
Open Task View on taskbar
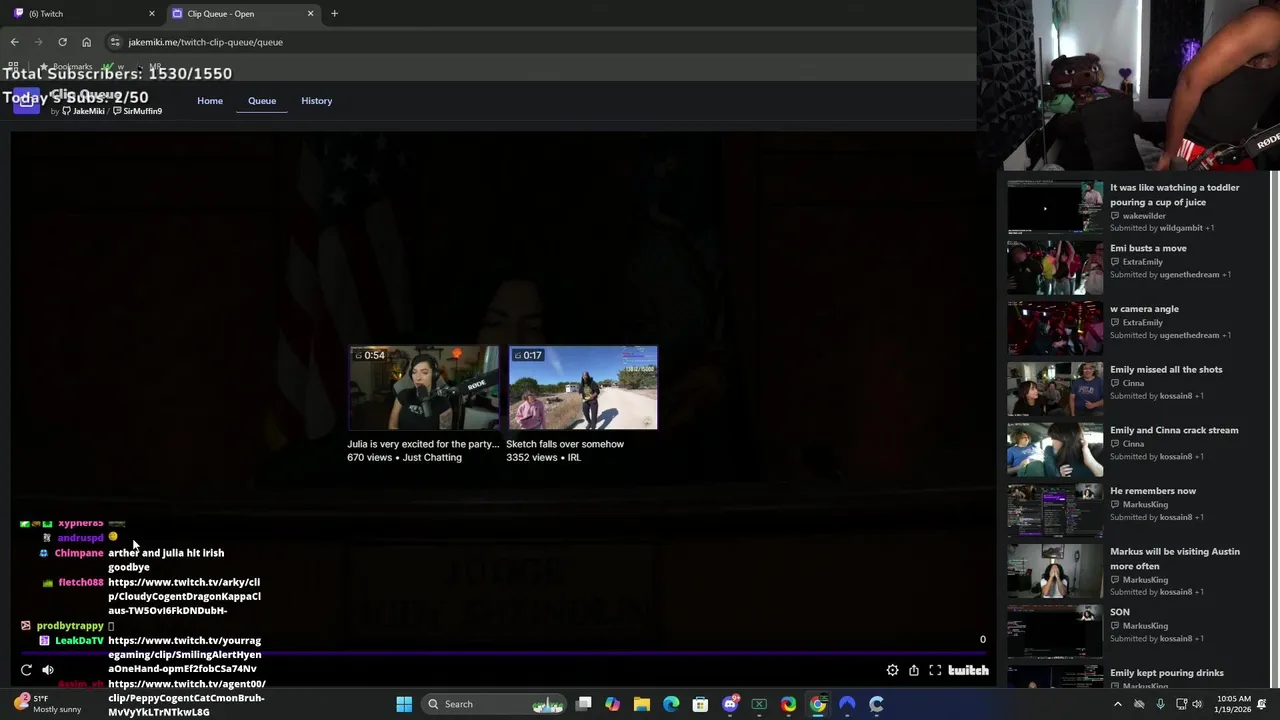tap(583, 704)
